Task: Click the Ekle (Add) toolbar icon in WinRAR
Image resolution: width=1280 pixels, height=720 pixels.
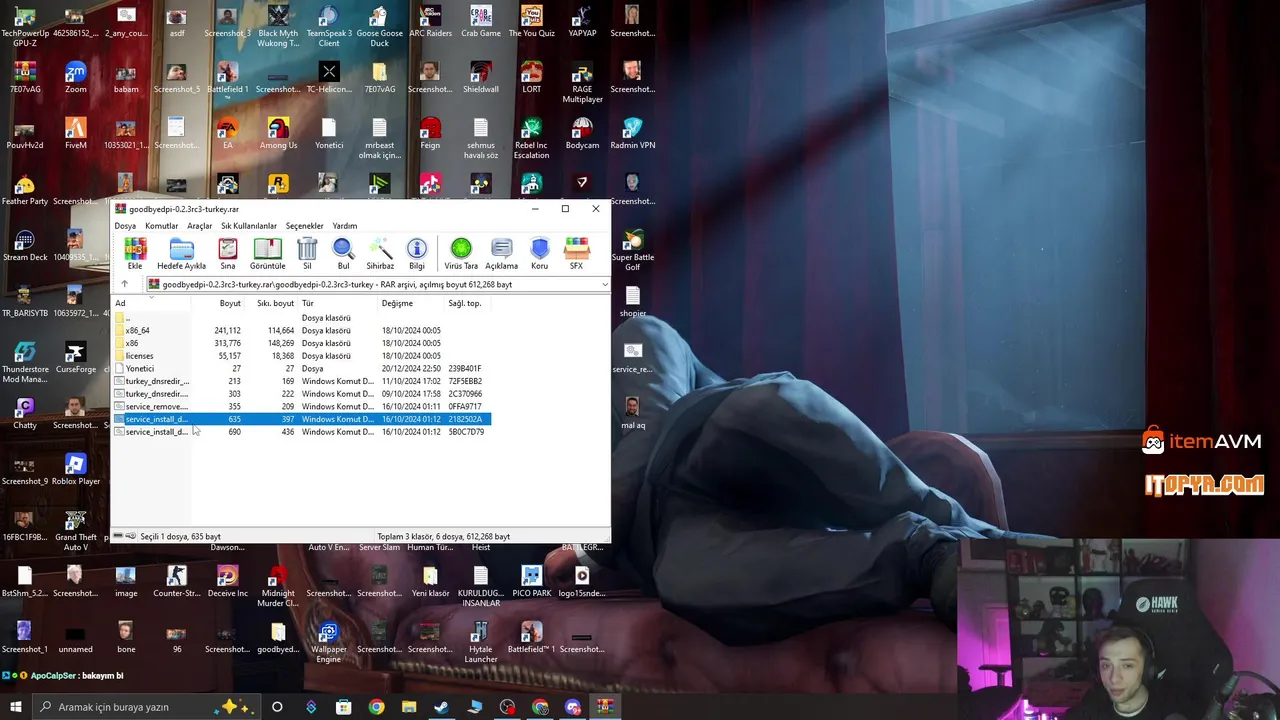Action: [x=135, y=254]
